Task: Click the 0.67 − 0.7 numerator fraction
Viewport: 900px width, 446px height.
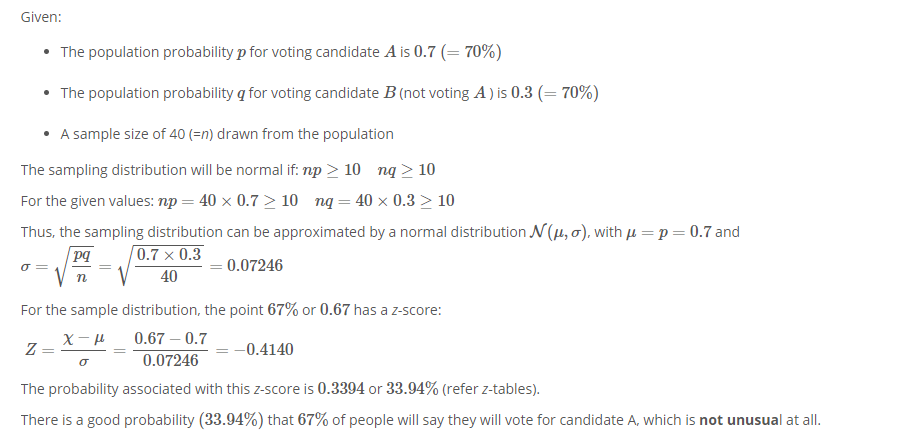Action: click(x=170, y=350)
